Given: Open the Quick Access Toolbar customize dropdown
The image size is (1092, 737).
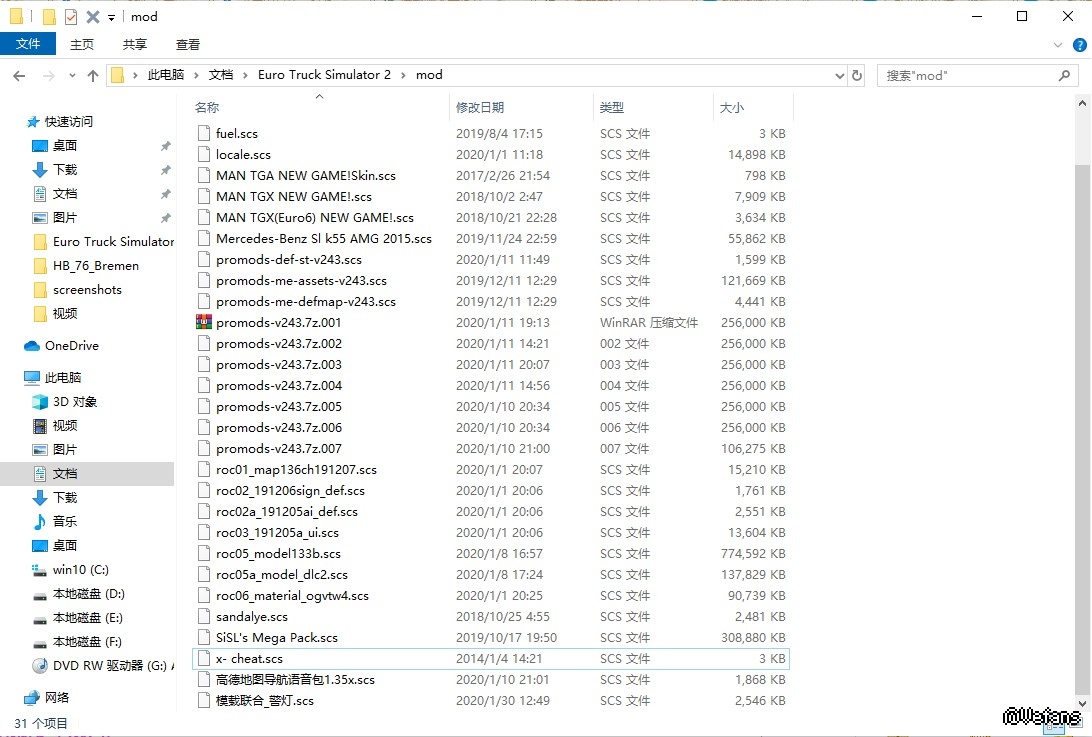Looking at the screenshot, I should pos(111,17).
